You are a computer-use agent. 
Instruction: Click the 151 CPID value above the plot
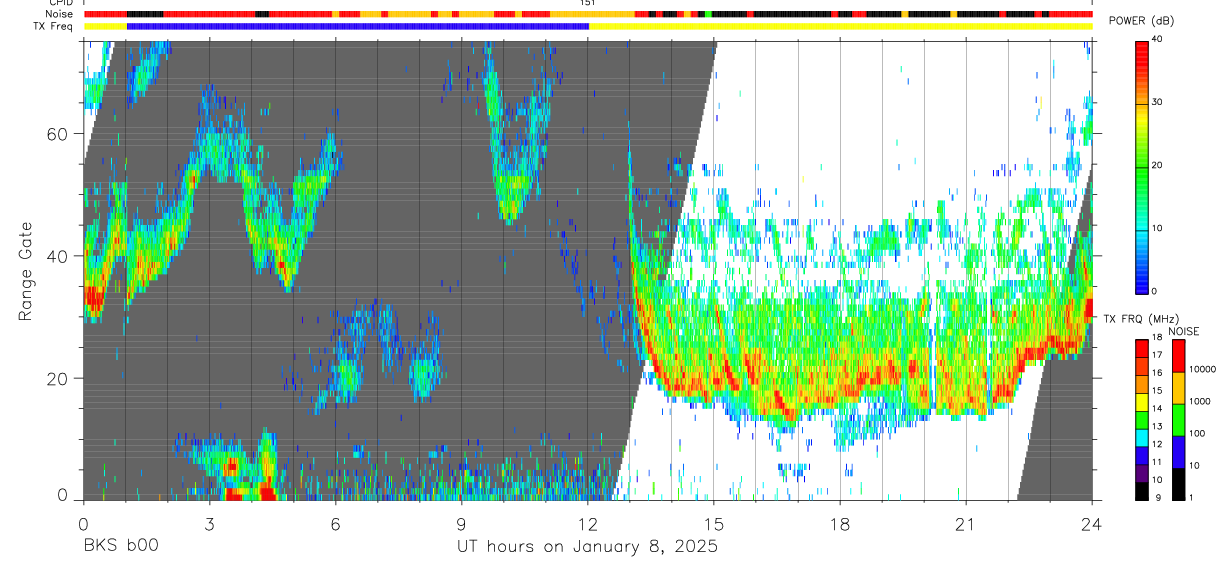(587, 3)
